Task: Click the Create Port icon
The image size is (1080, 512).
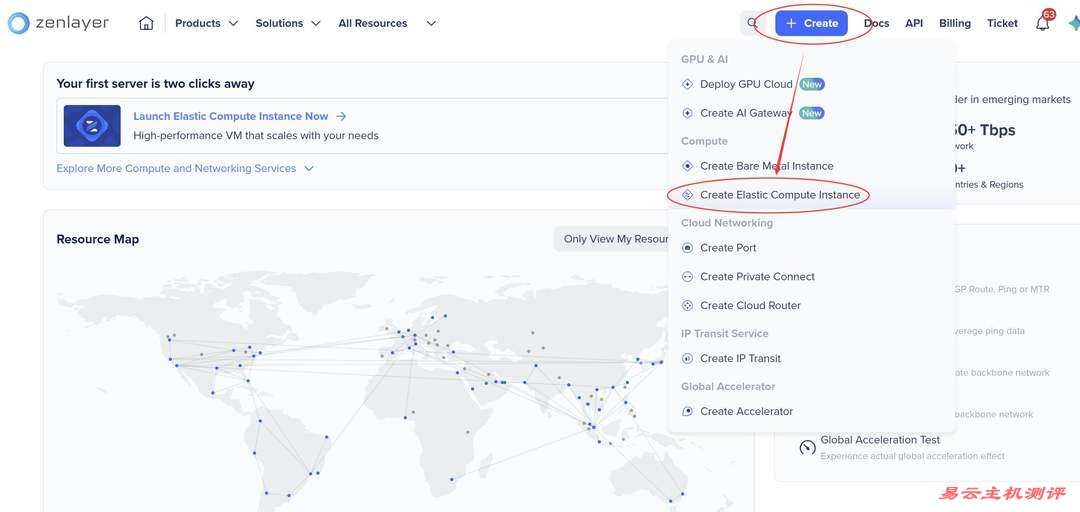Action: 687,248
